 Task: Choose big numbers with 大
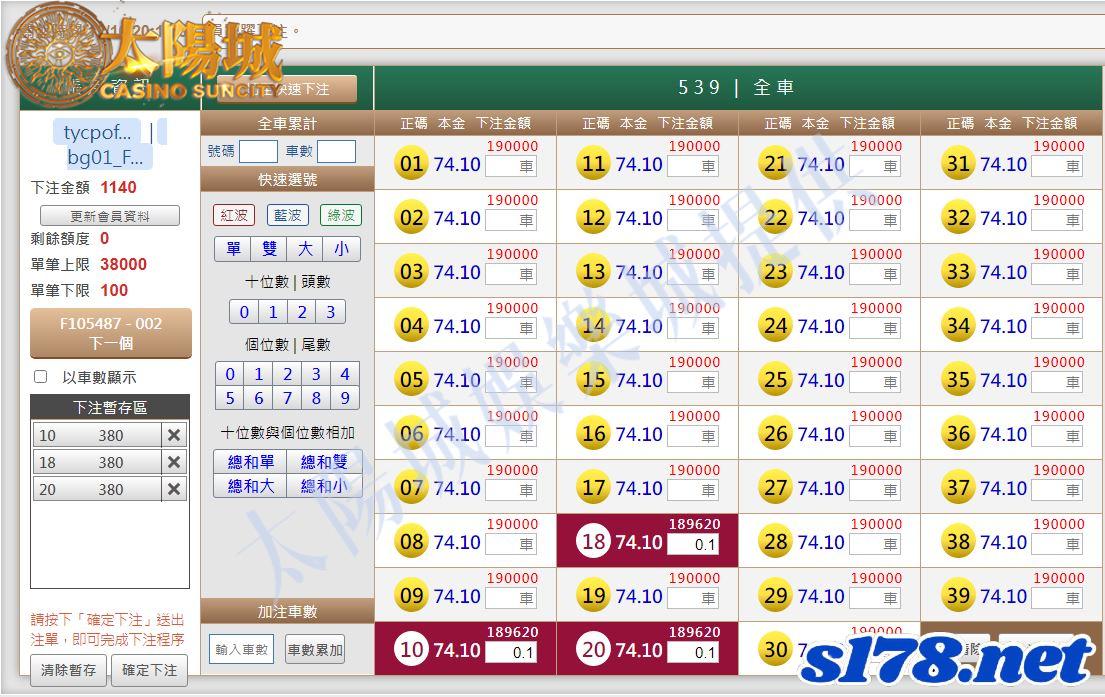pyautogui.click(x=305, y=249)
